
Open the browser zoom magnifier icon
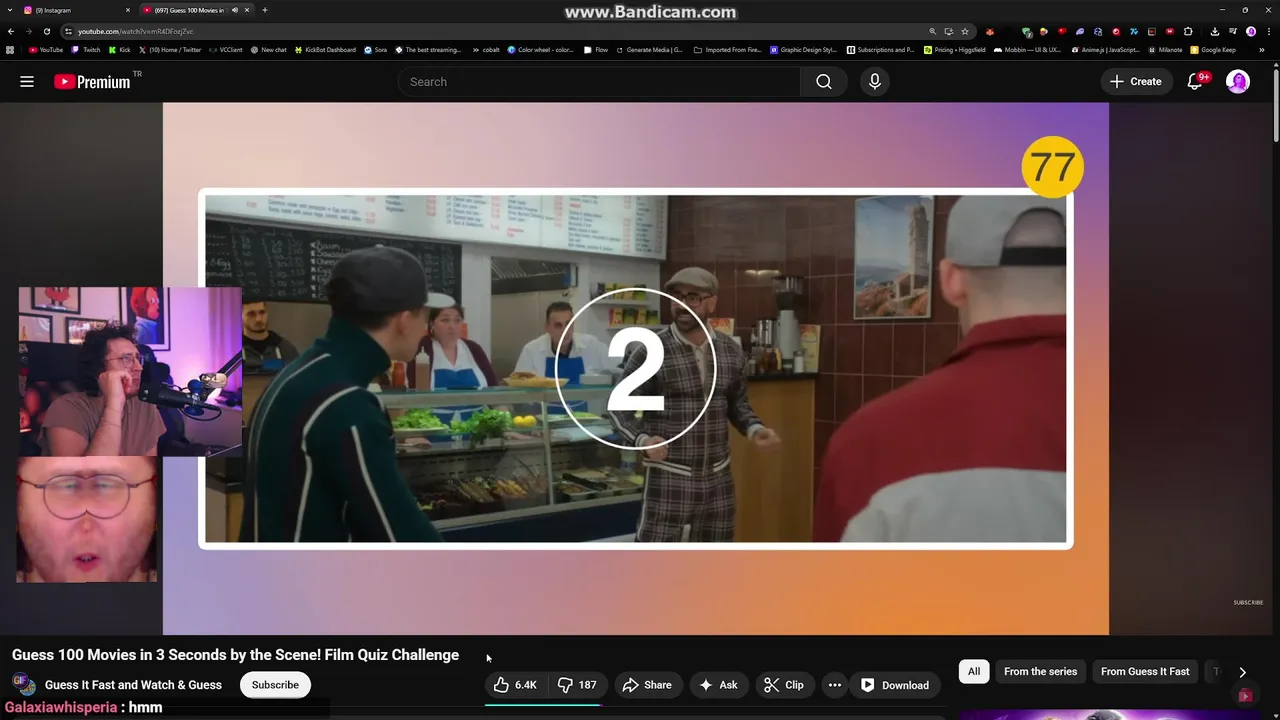click(933, 31)
